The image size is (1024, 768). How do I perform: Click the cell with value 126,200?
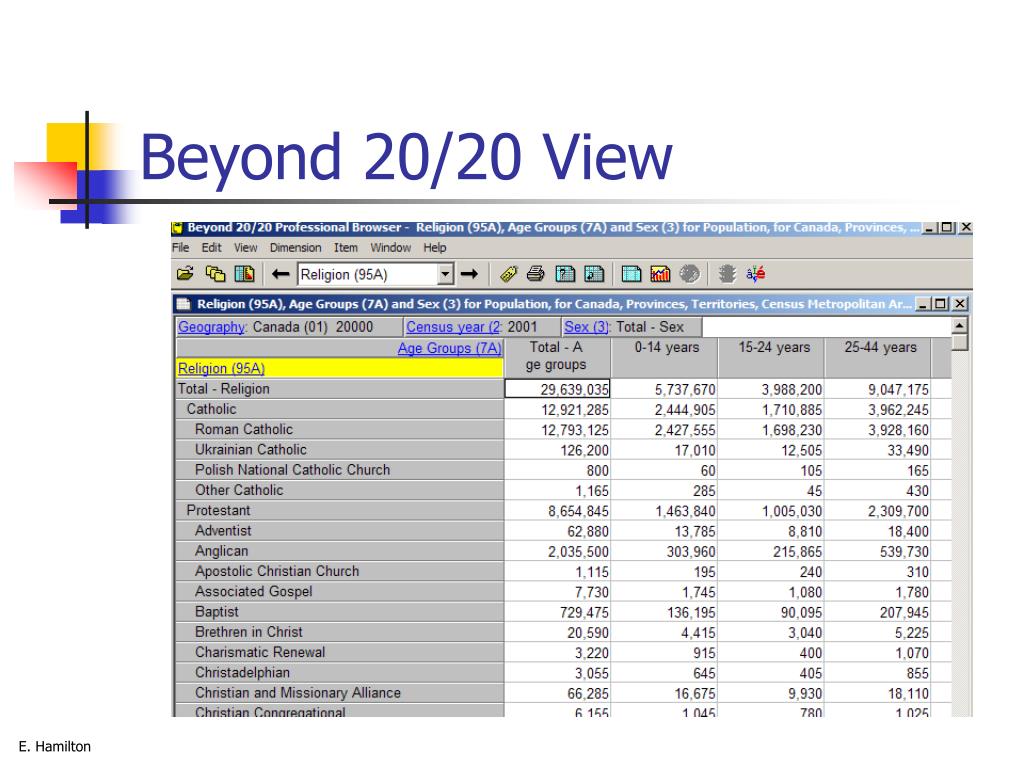557,450
